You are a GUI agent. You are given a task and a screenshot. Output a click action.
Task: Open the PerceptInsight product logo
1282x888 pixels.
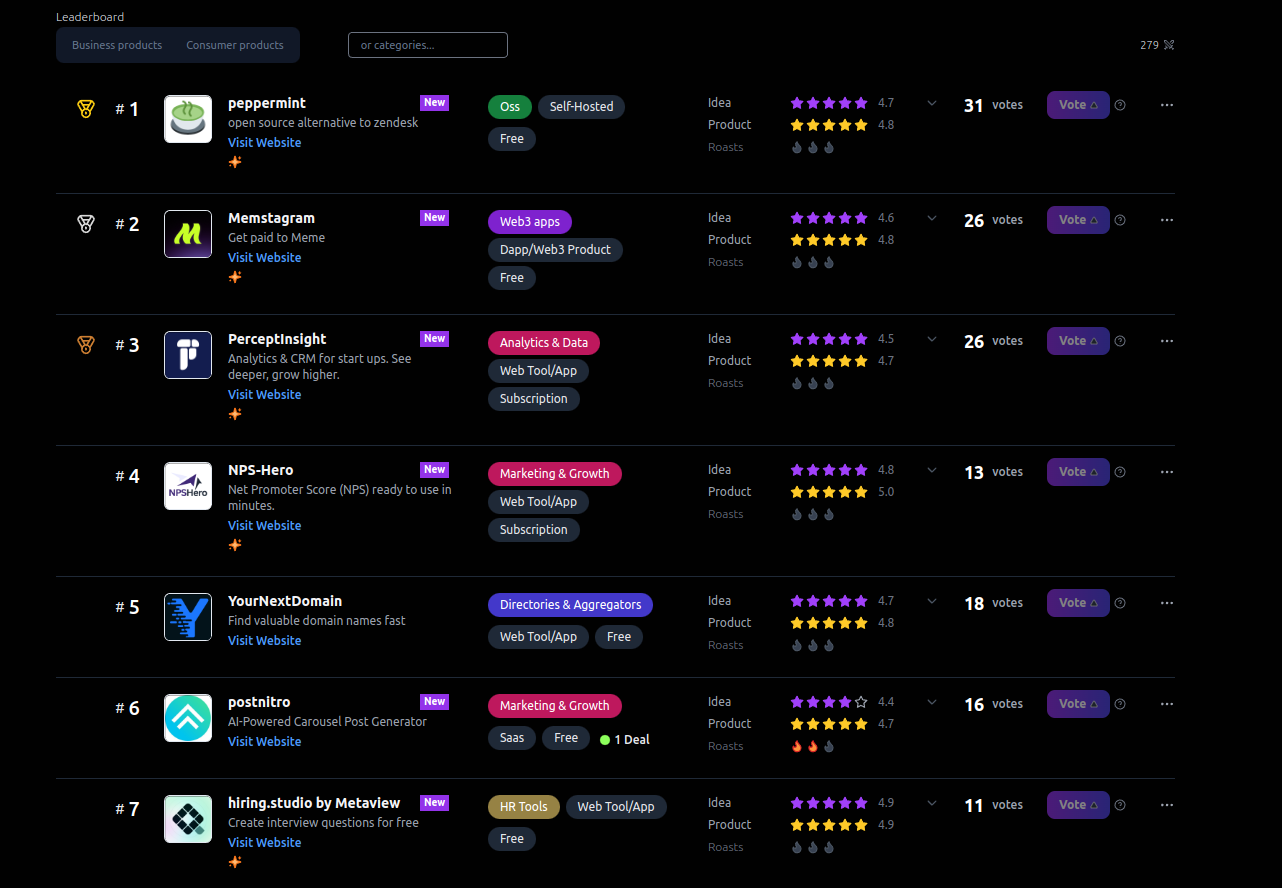pyautogui.click(x=188, y=355)
